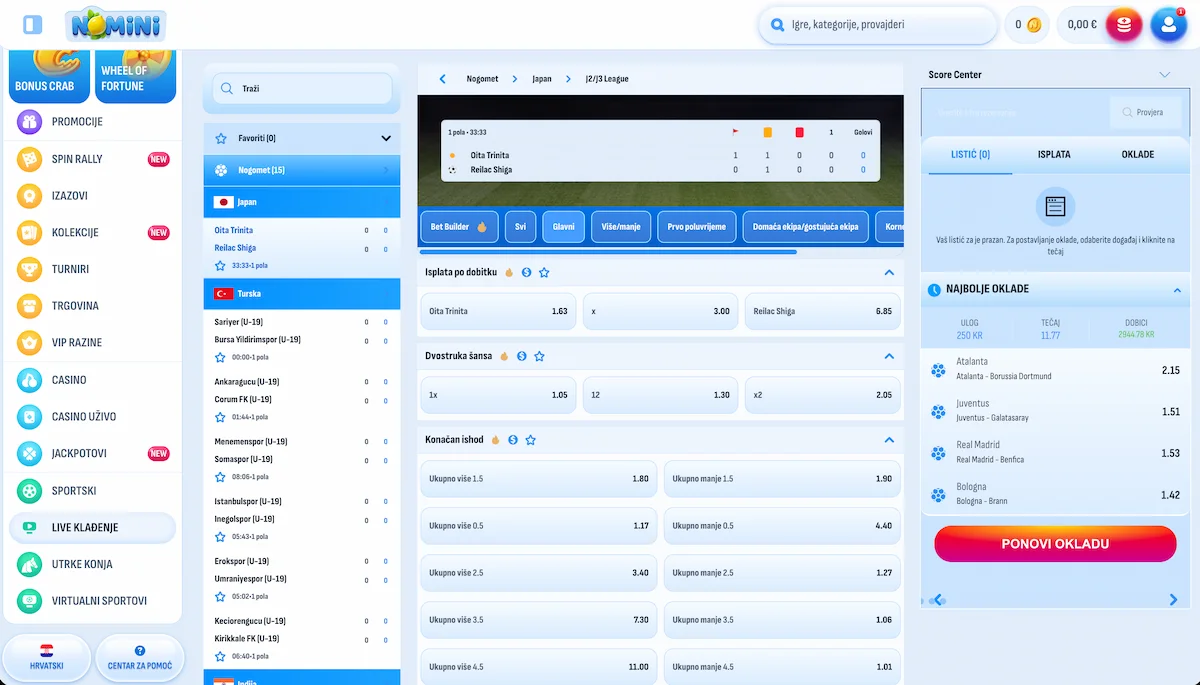
Task: Click the Traži search field
Action: tap(310, 89)
